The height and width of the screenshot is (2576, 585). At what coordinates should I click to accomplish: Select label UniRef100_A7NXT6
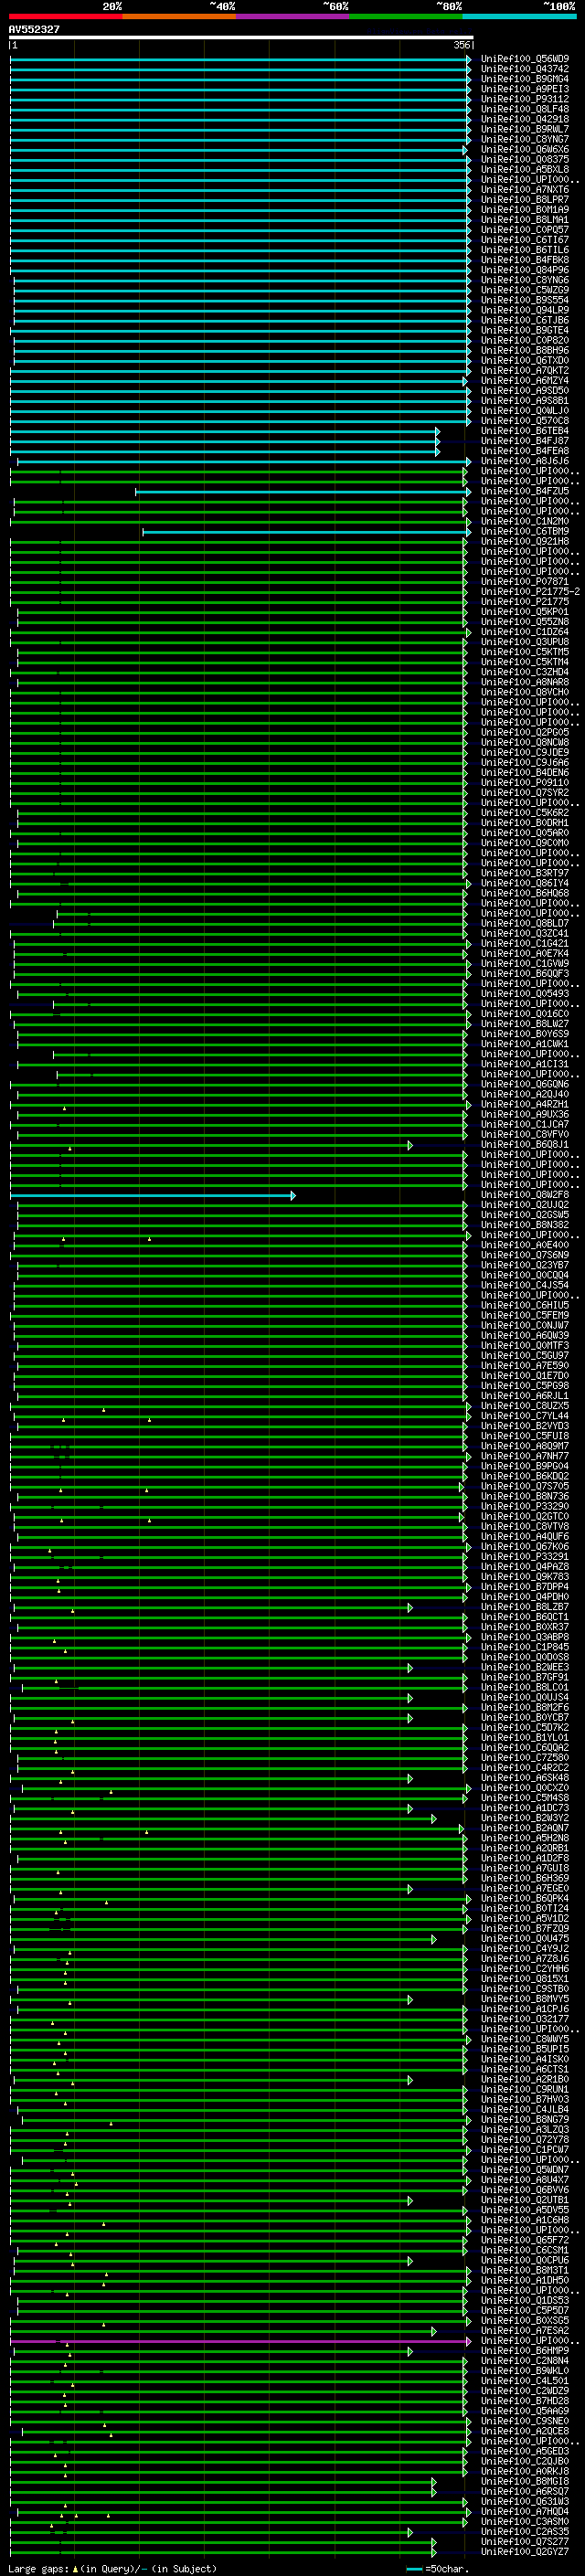click(524, 189)
